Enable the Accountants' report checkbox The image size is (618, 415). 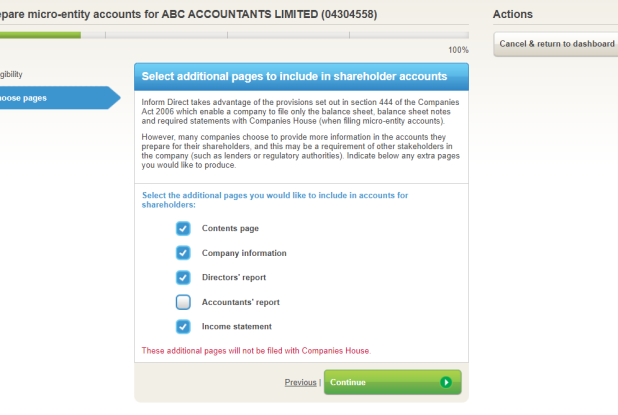[x=183, y=302]
